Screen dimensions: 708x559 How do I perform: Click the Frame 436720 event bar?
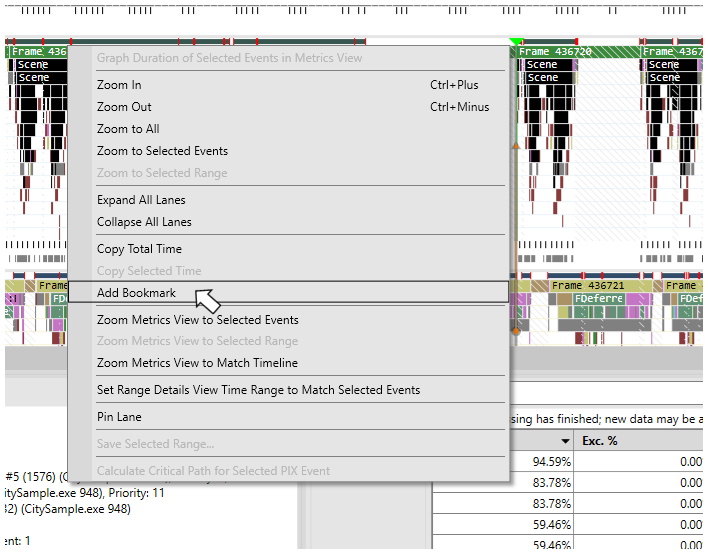(x=577, y=52)
